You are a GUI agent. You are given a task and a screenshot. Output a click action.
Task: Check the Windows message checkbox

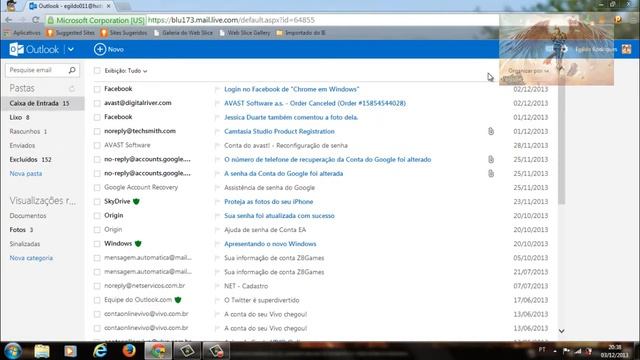[97, 244]
